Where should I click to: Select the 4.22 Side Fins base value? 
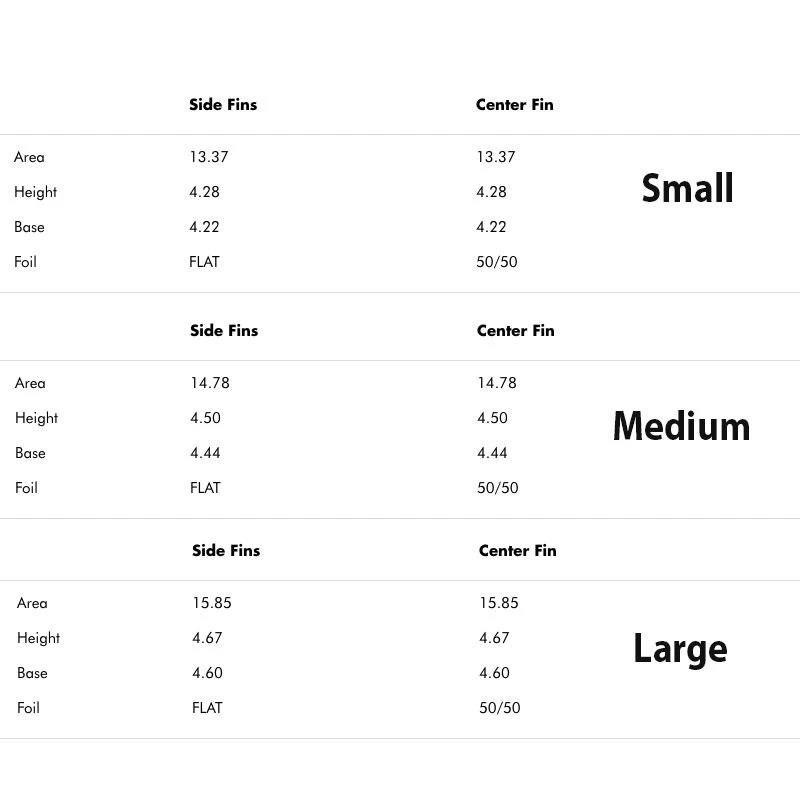tap(204, 227)
